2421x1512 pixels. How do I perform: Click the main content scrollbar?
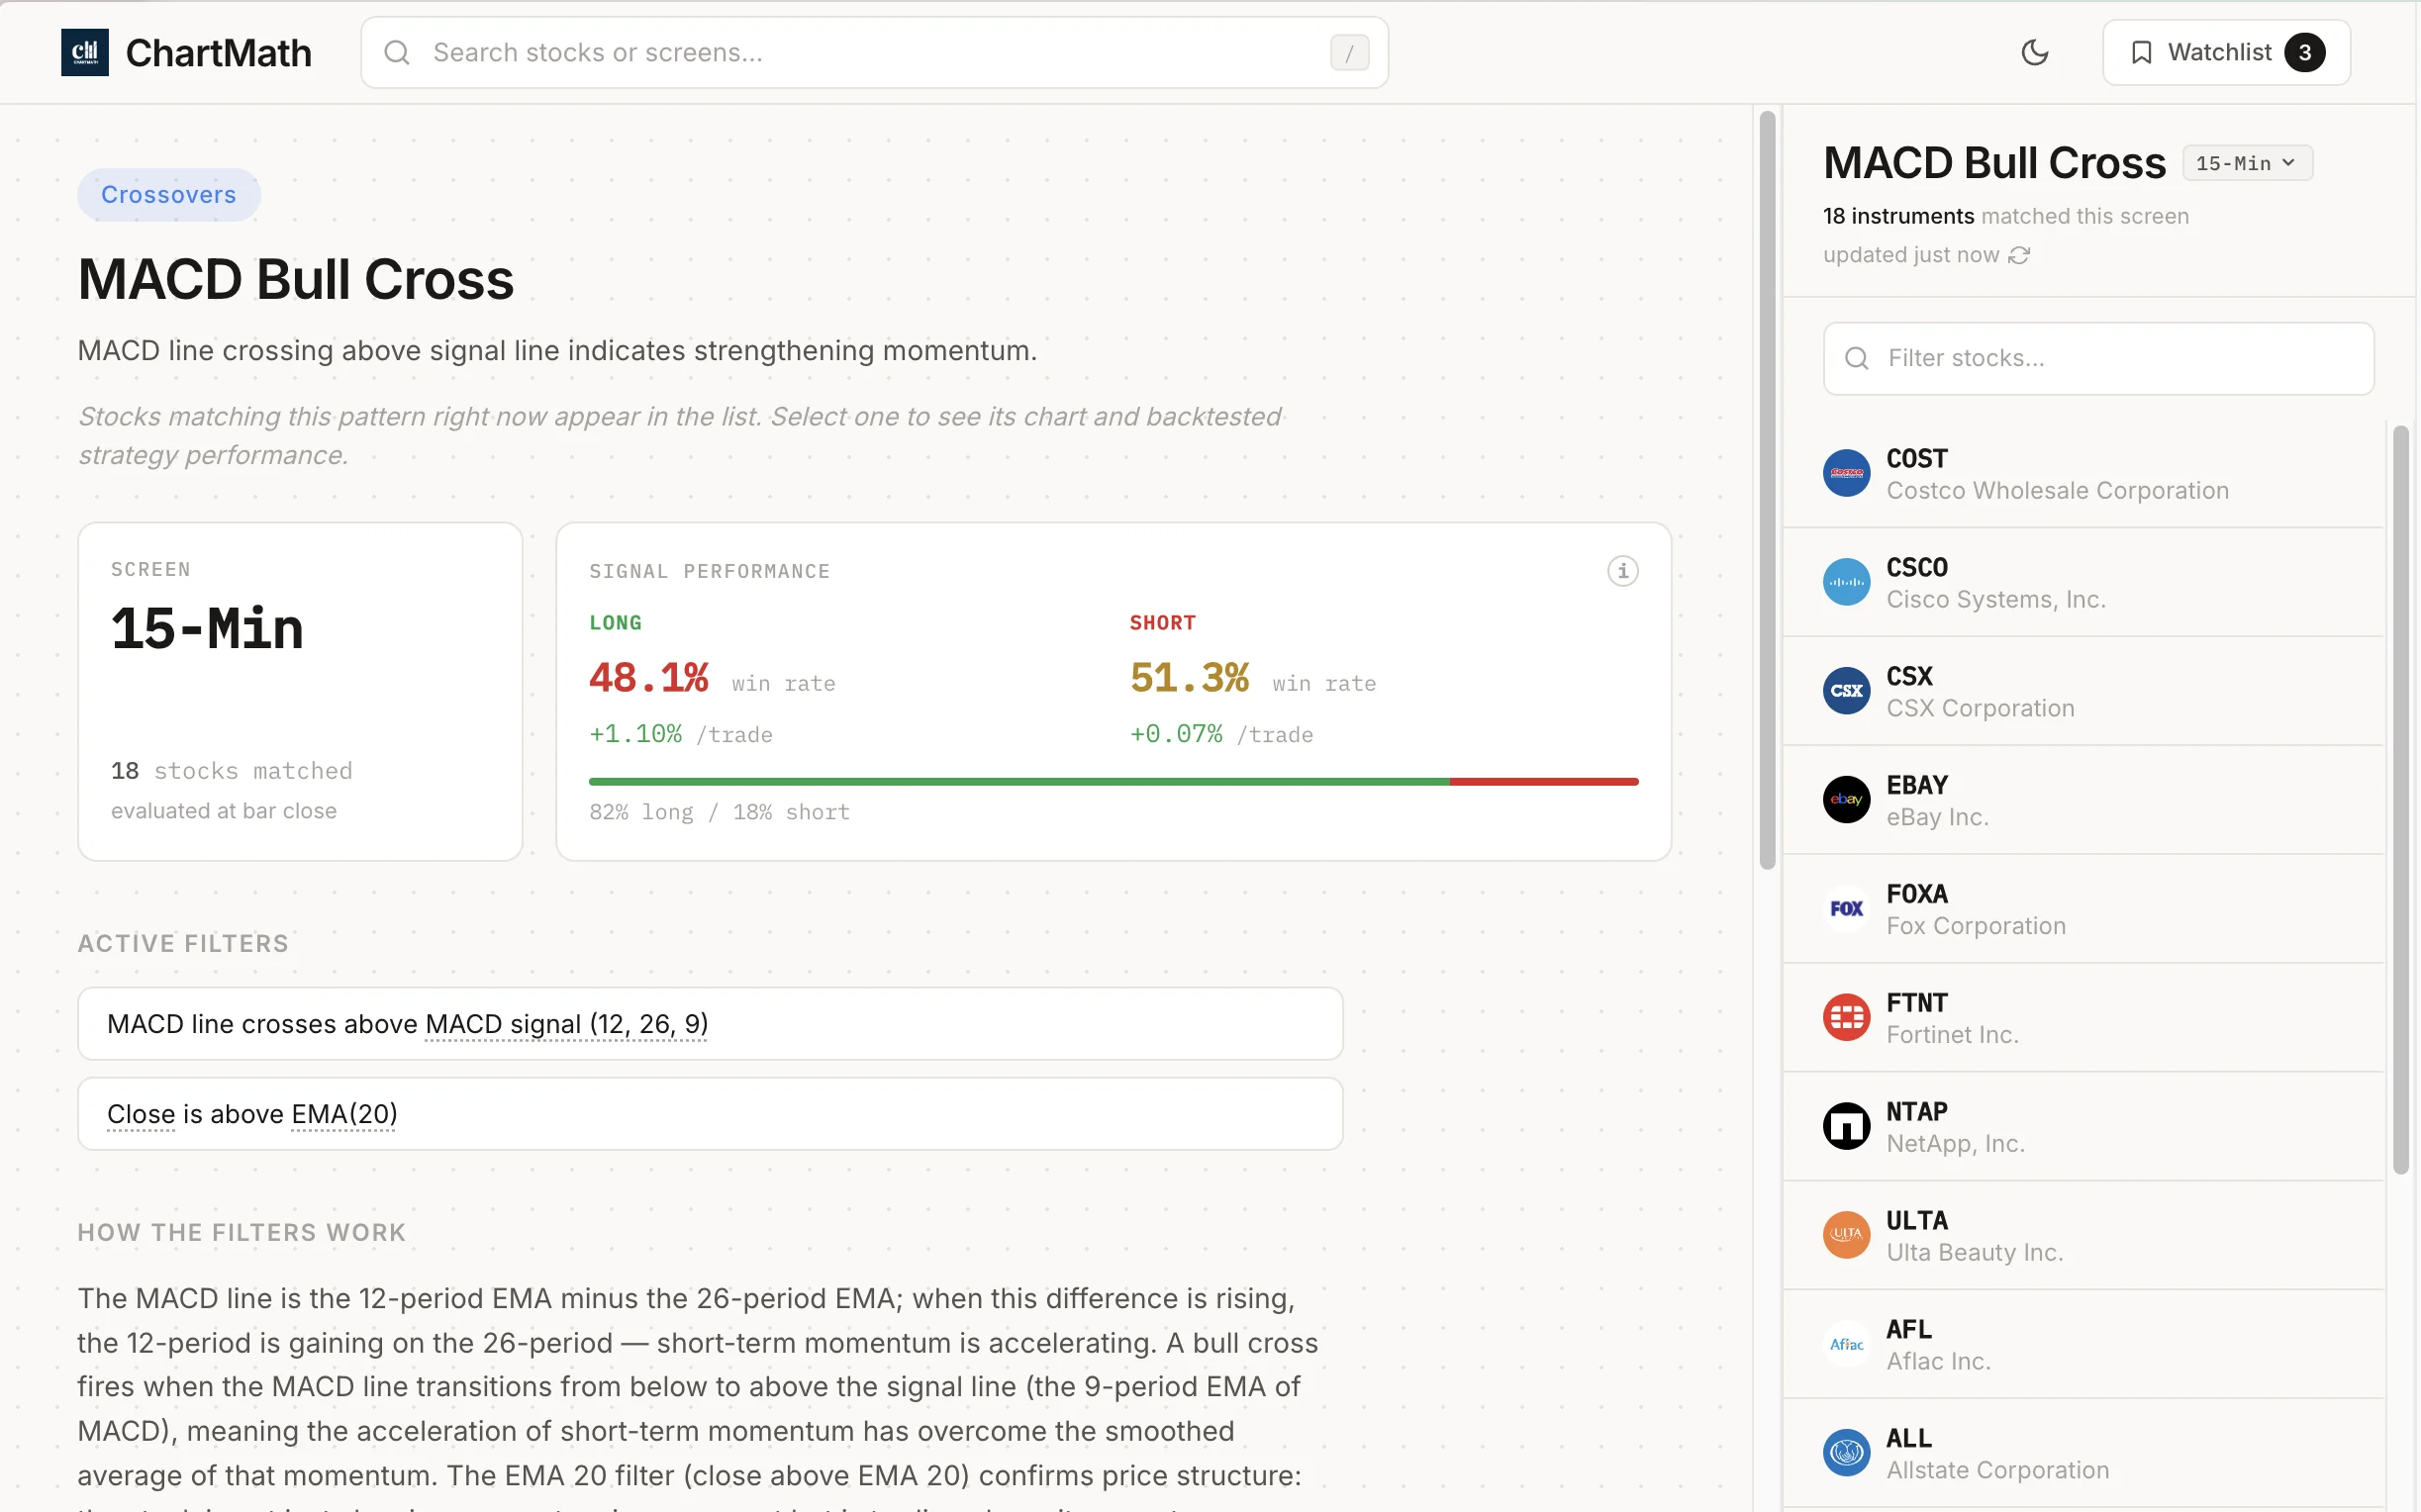click(x=1767, y=490)
